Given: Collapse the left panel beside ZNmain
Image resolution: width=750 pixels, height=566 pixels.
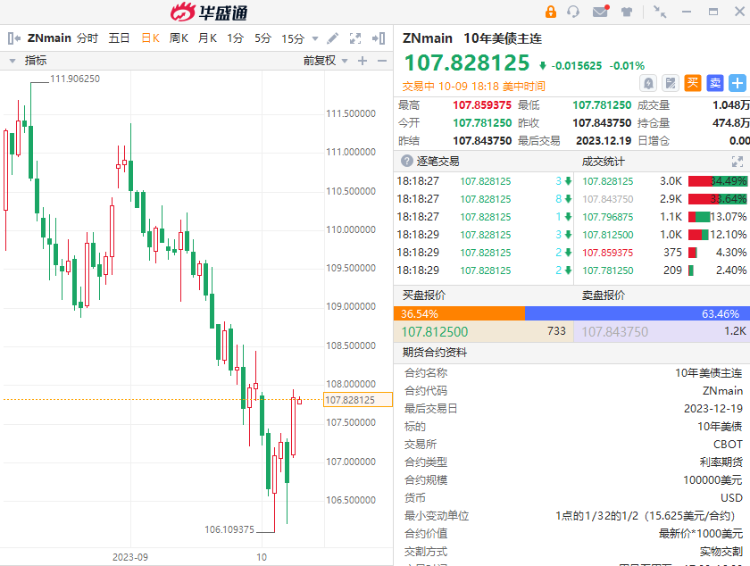Looking at the screenshot, I should coord(13,38).
